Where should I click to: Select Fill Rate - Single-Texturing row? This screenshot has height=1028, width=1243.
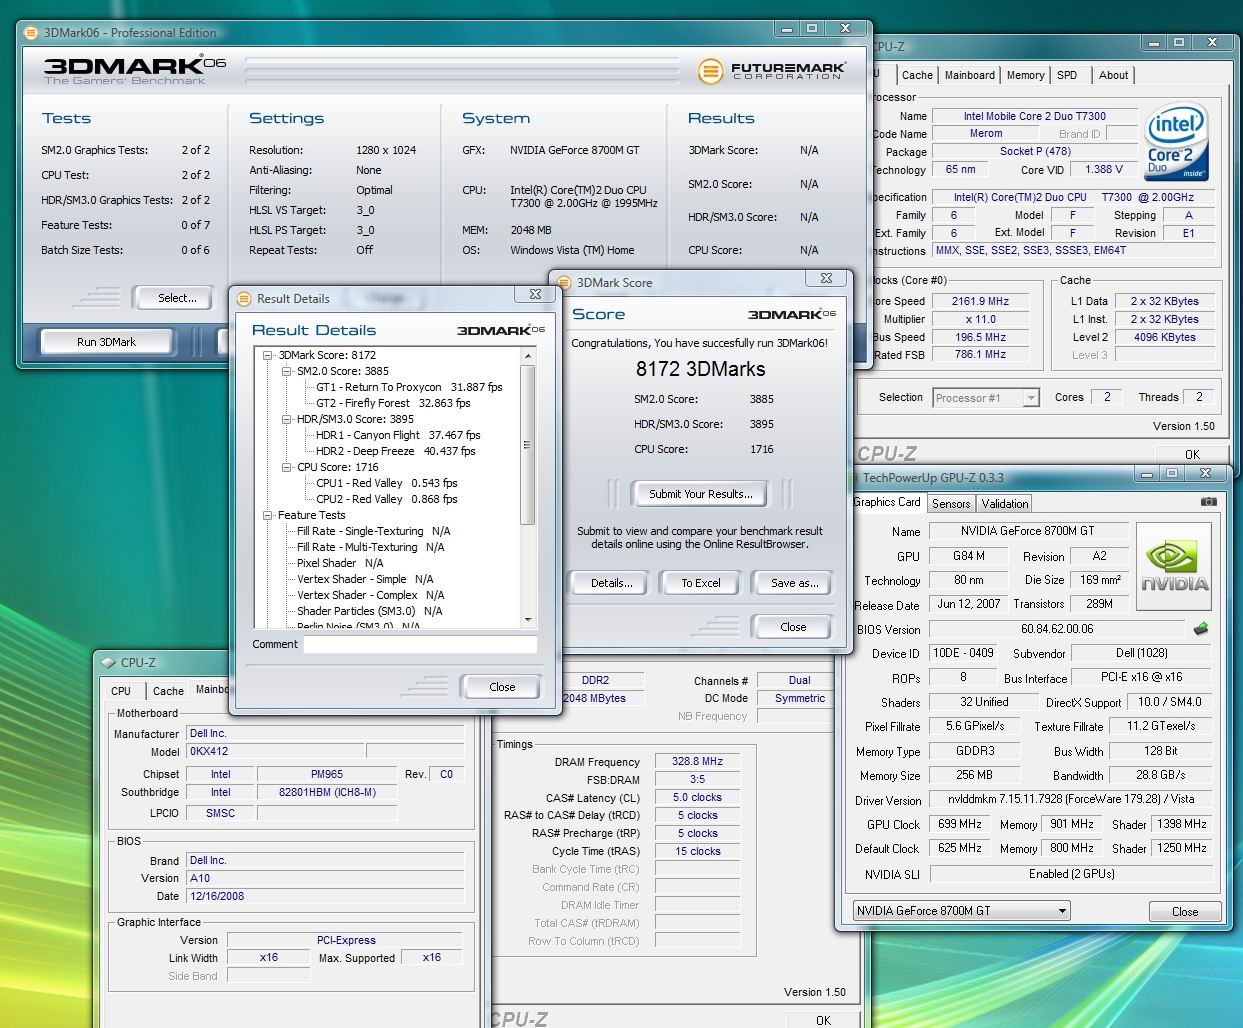[373, 531]
